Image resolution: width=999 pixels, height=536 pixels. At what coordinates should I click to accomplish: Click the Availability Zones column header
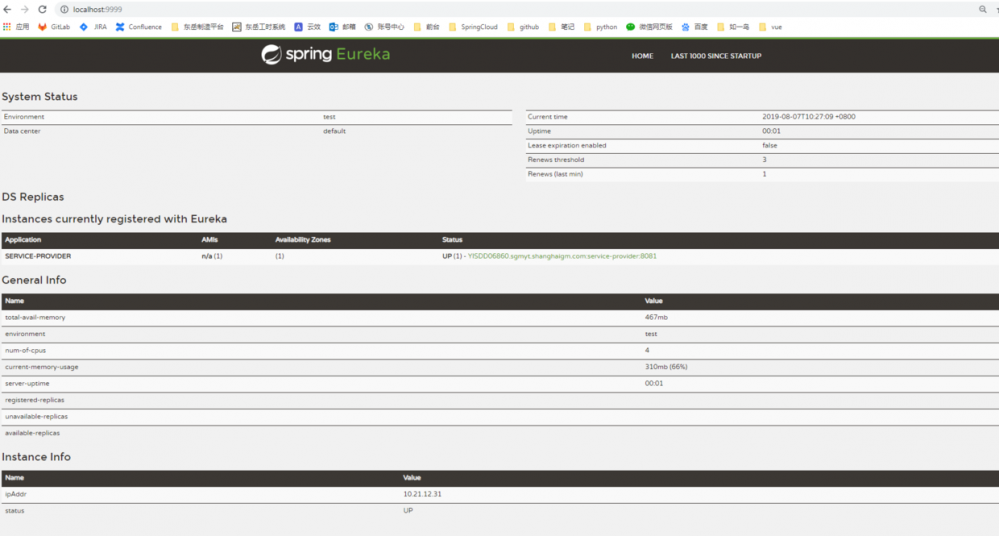tap(303, 240)
